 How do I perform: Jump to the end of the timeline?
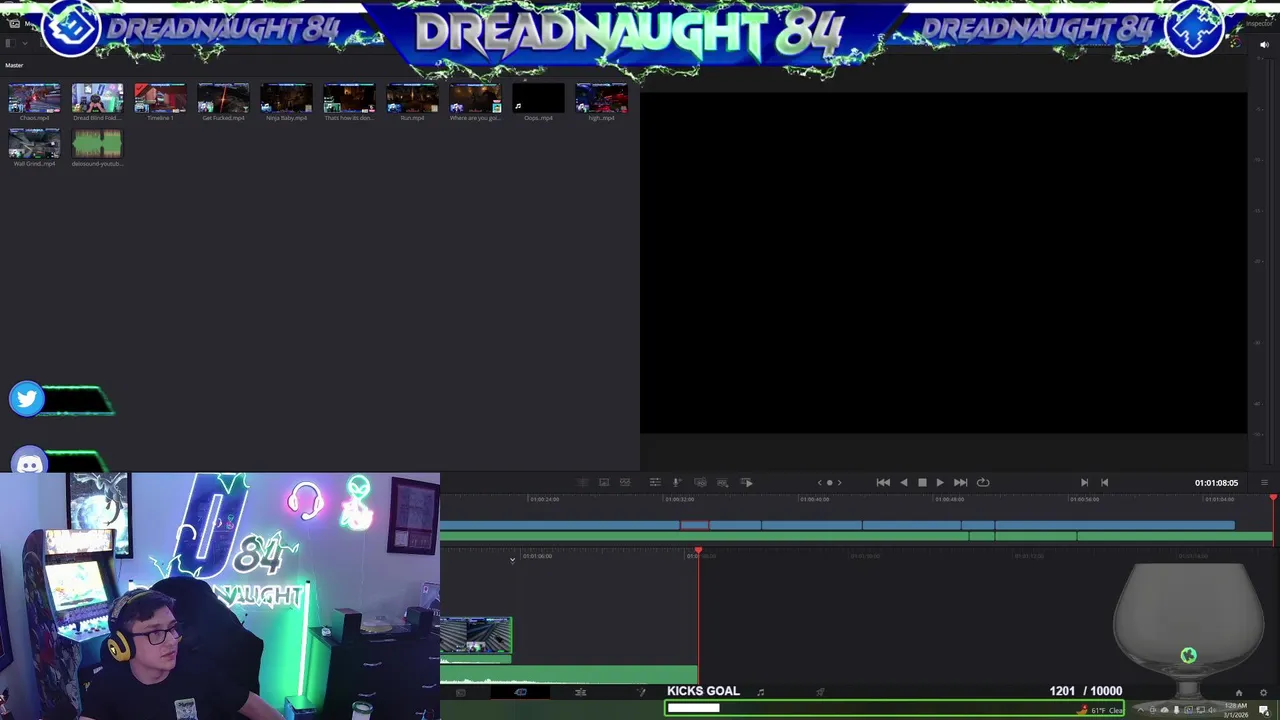(960, 482)
